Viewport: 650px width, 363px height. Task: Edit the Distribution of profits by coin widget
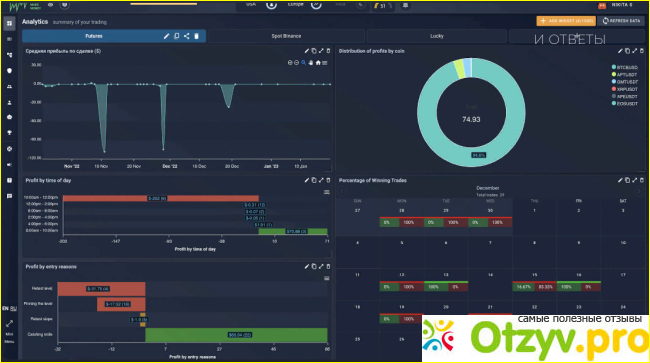(620, 51)
